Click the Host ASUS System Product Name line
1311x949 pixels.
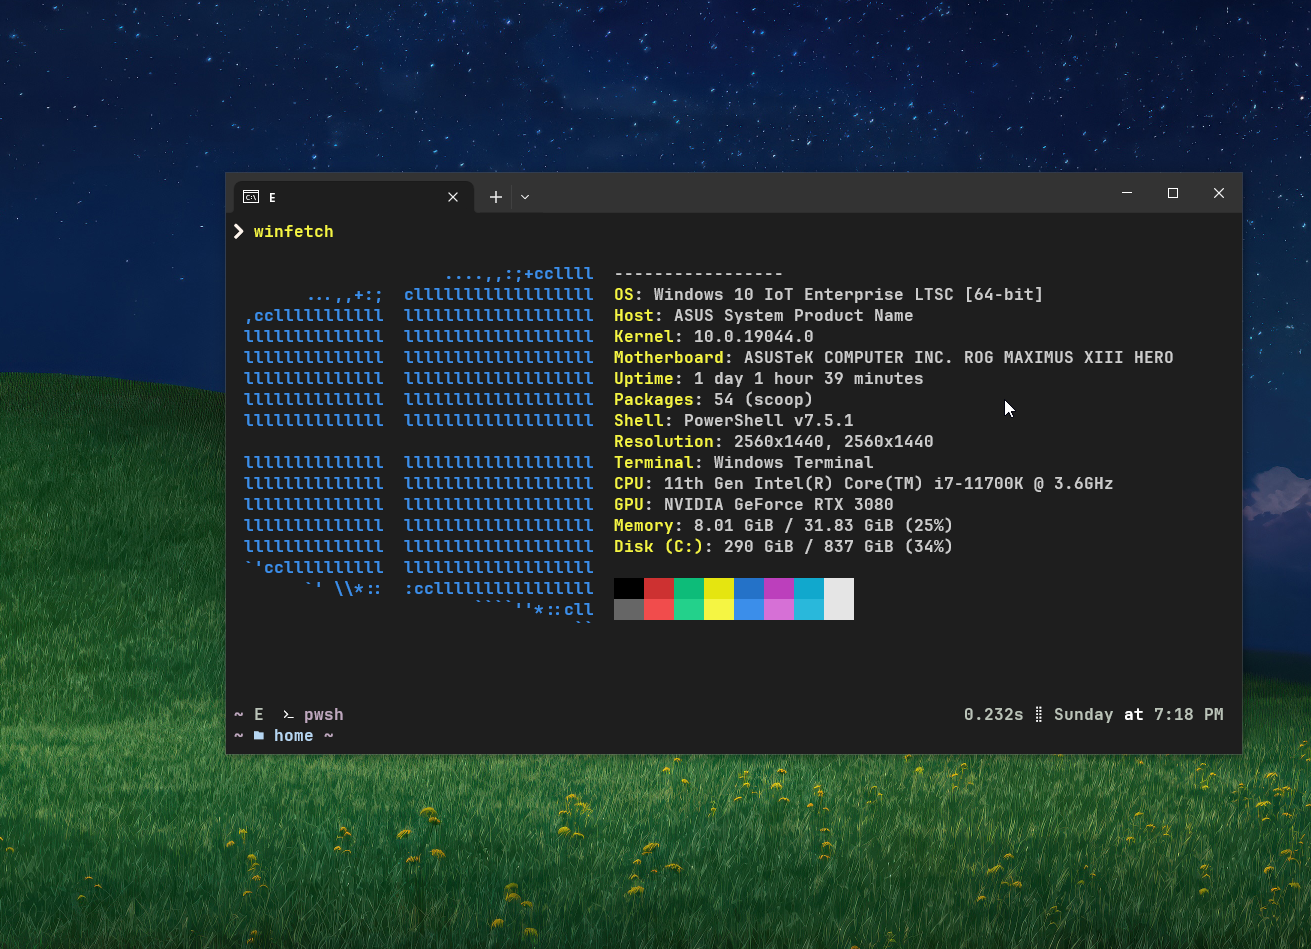[x=764, y=316]
